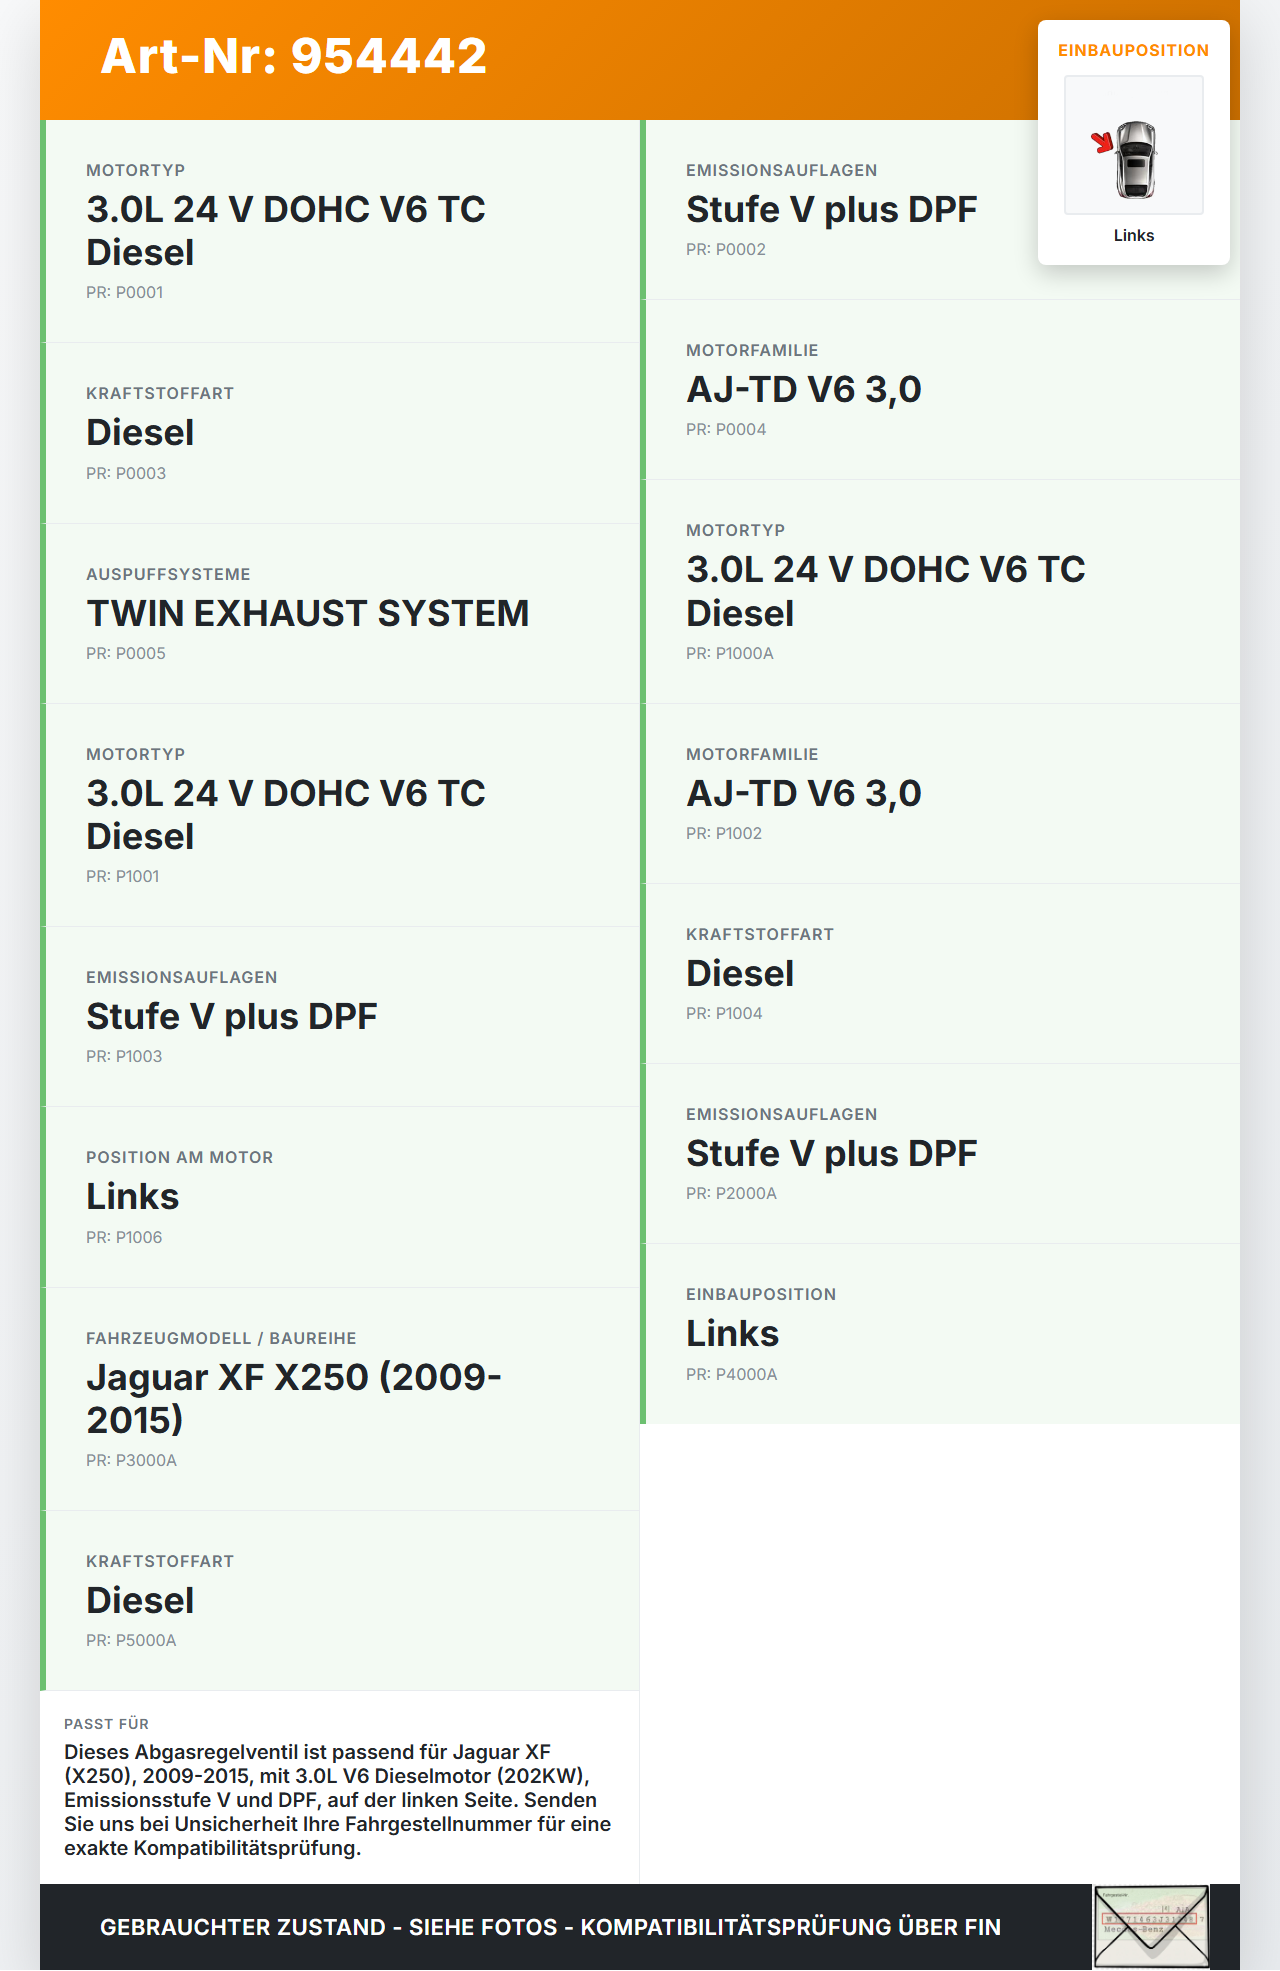Select the Jaguar XF X250 (2009-2015) entry

[x=293, y=1398]
